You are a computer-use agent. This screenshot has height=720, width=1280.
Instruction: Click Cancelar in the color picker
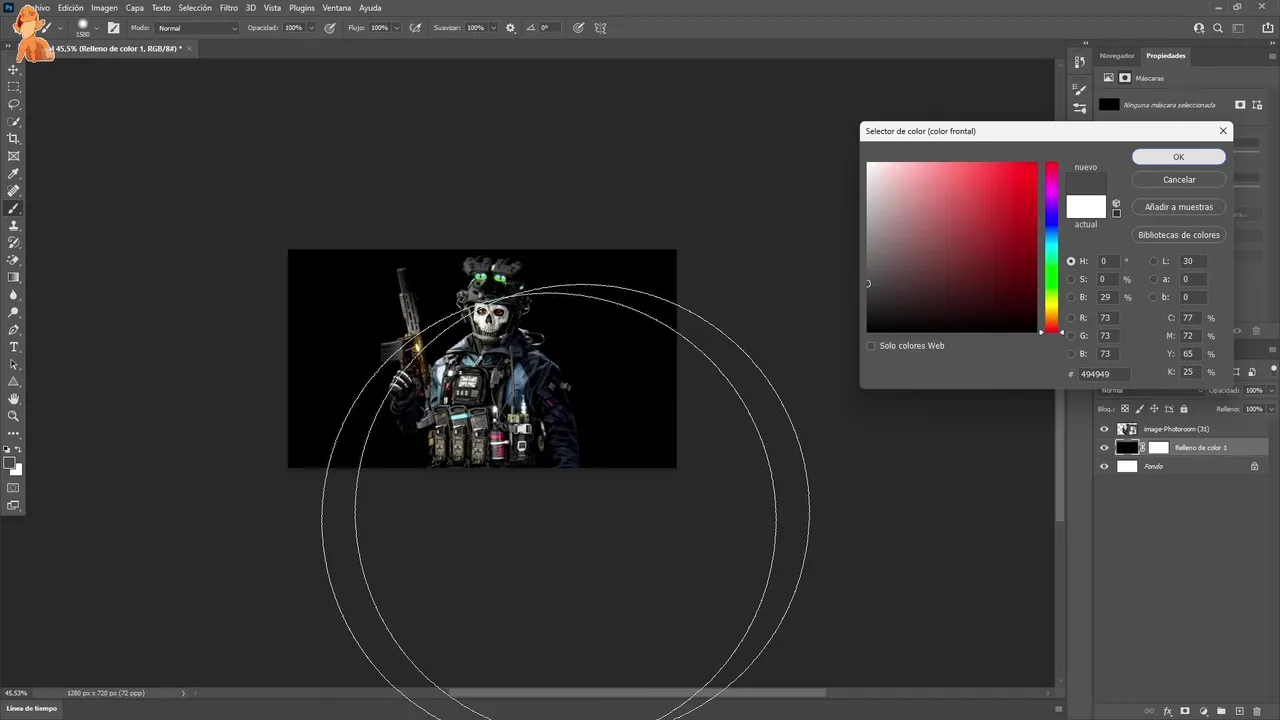point(1179,180)
